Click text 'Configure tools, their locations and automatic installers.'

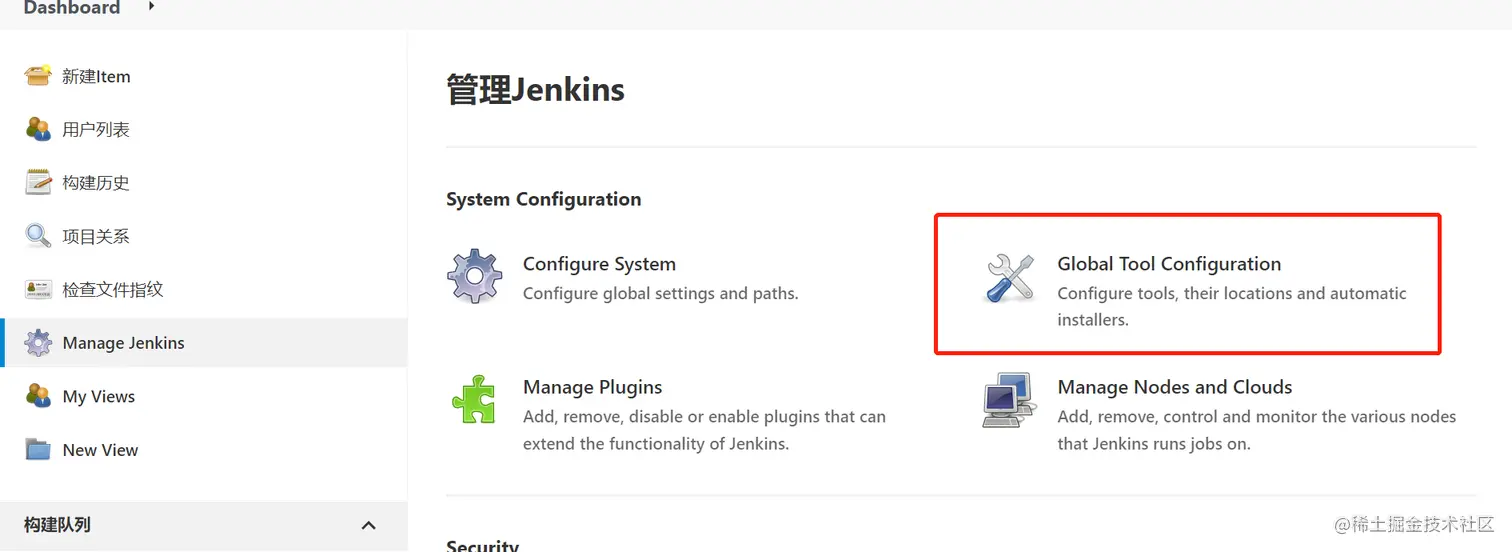pos(1232,307)
